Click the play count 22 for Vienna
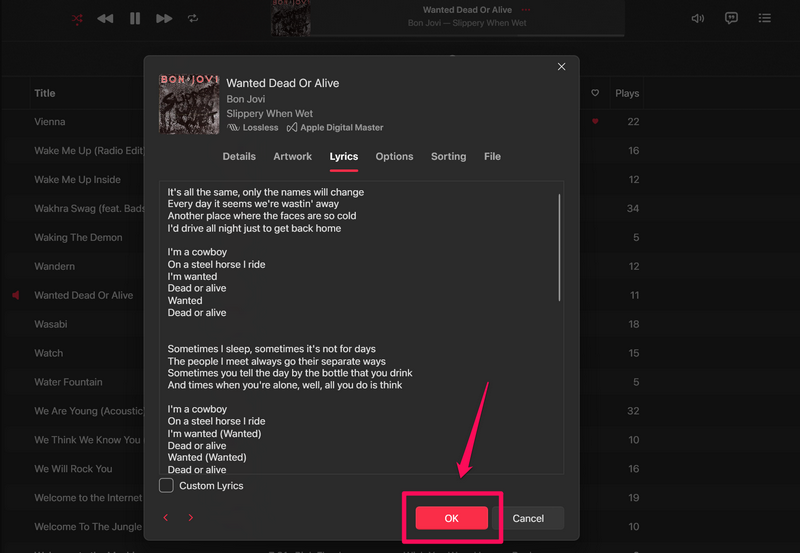The width and height of the screenshot is (800, 553). pos(633,122)
